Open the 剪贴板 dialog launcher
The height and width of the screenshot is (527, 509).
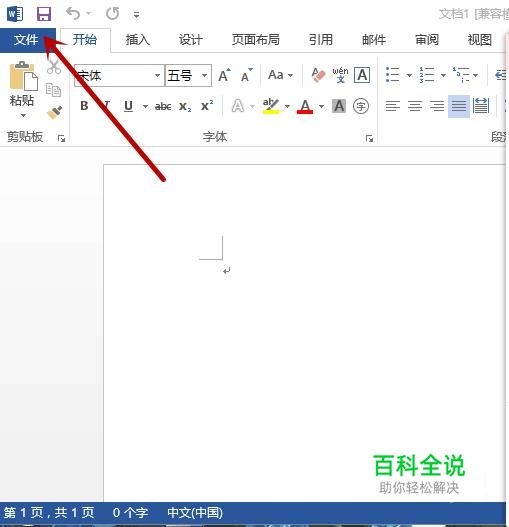(x=61, y=138)
